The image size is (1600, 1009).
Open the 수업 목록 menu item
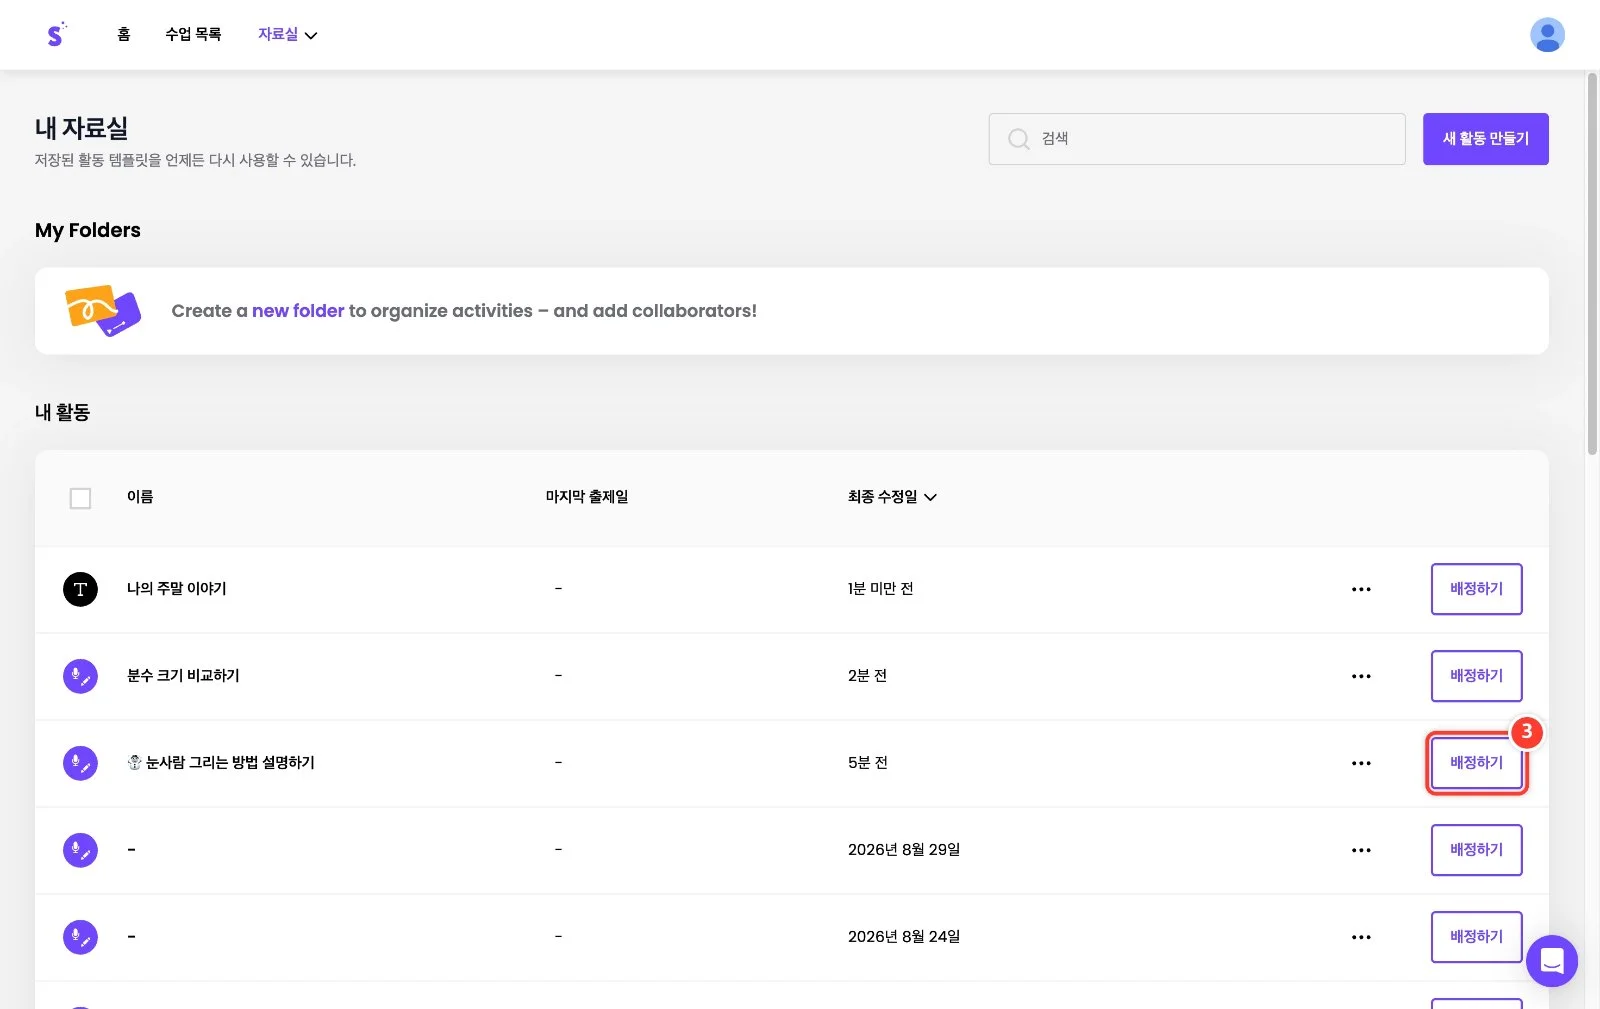(x=193, y=34)
